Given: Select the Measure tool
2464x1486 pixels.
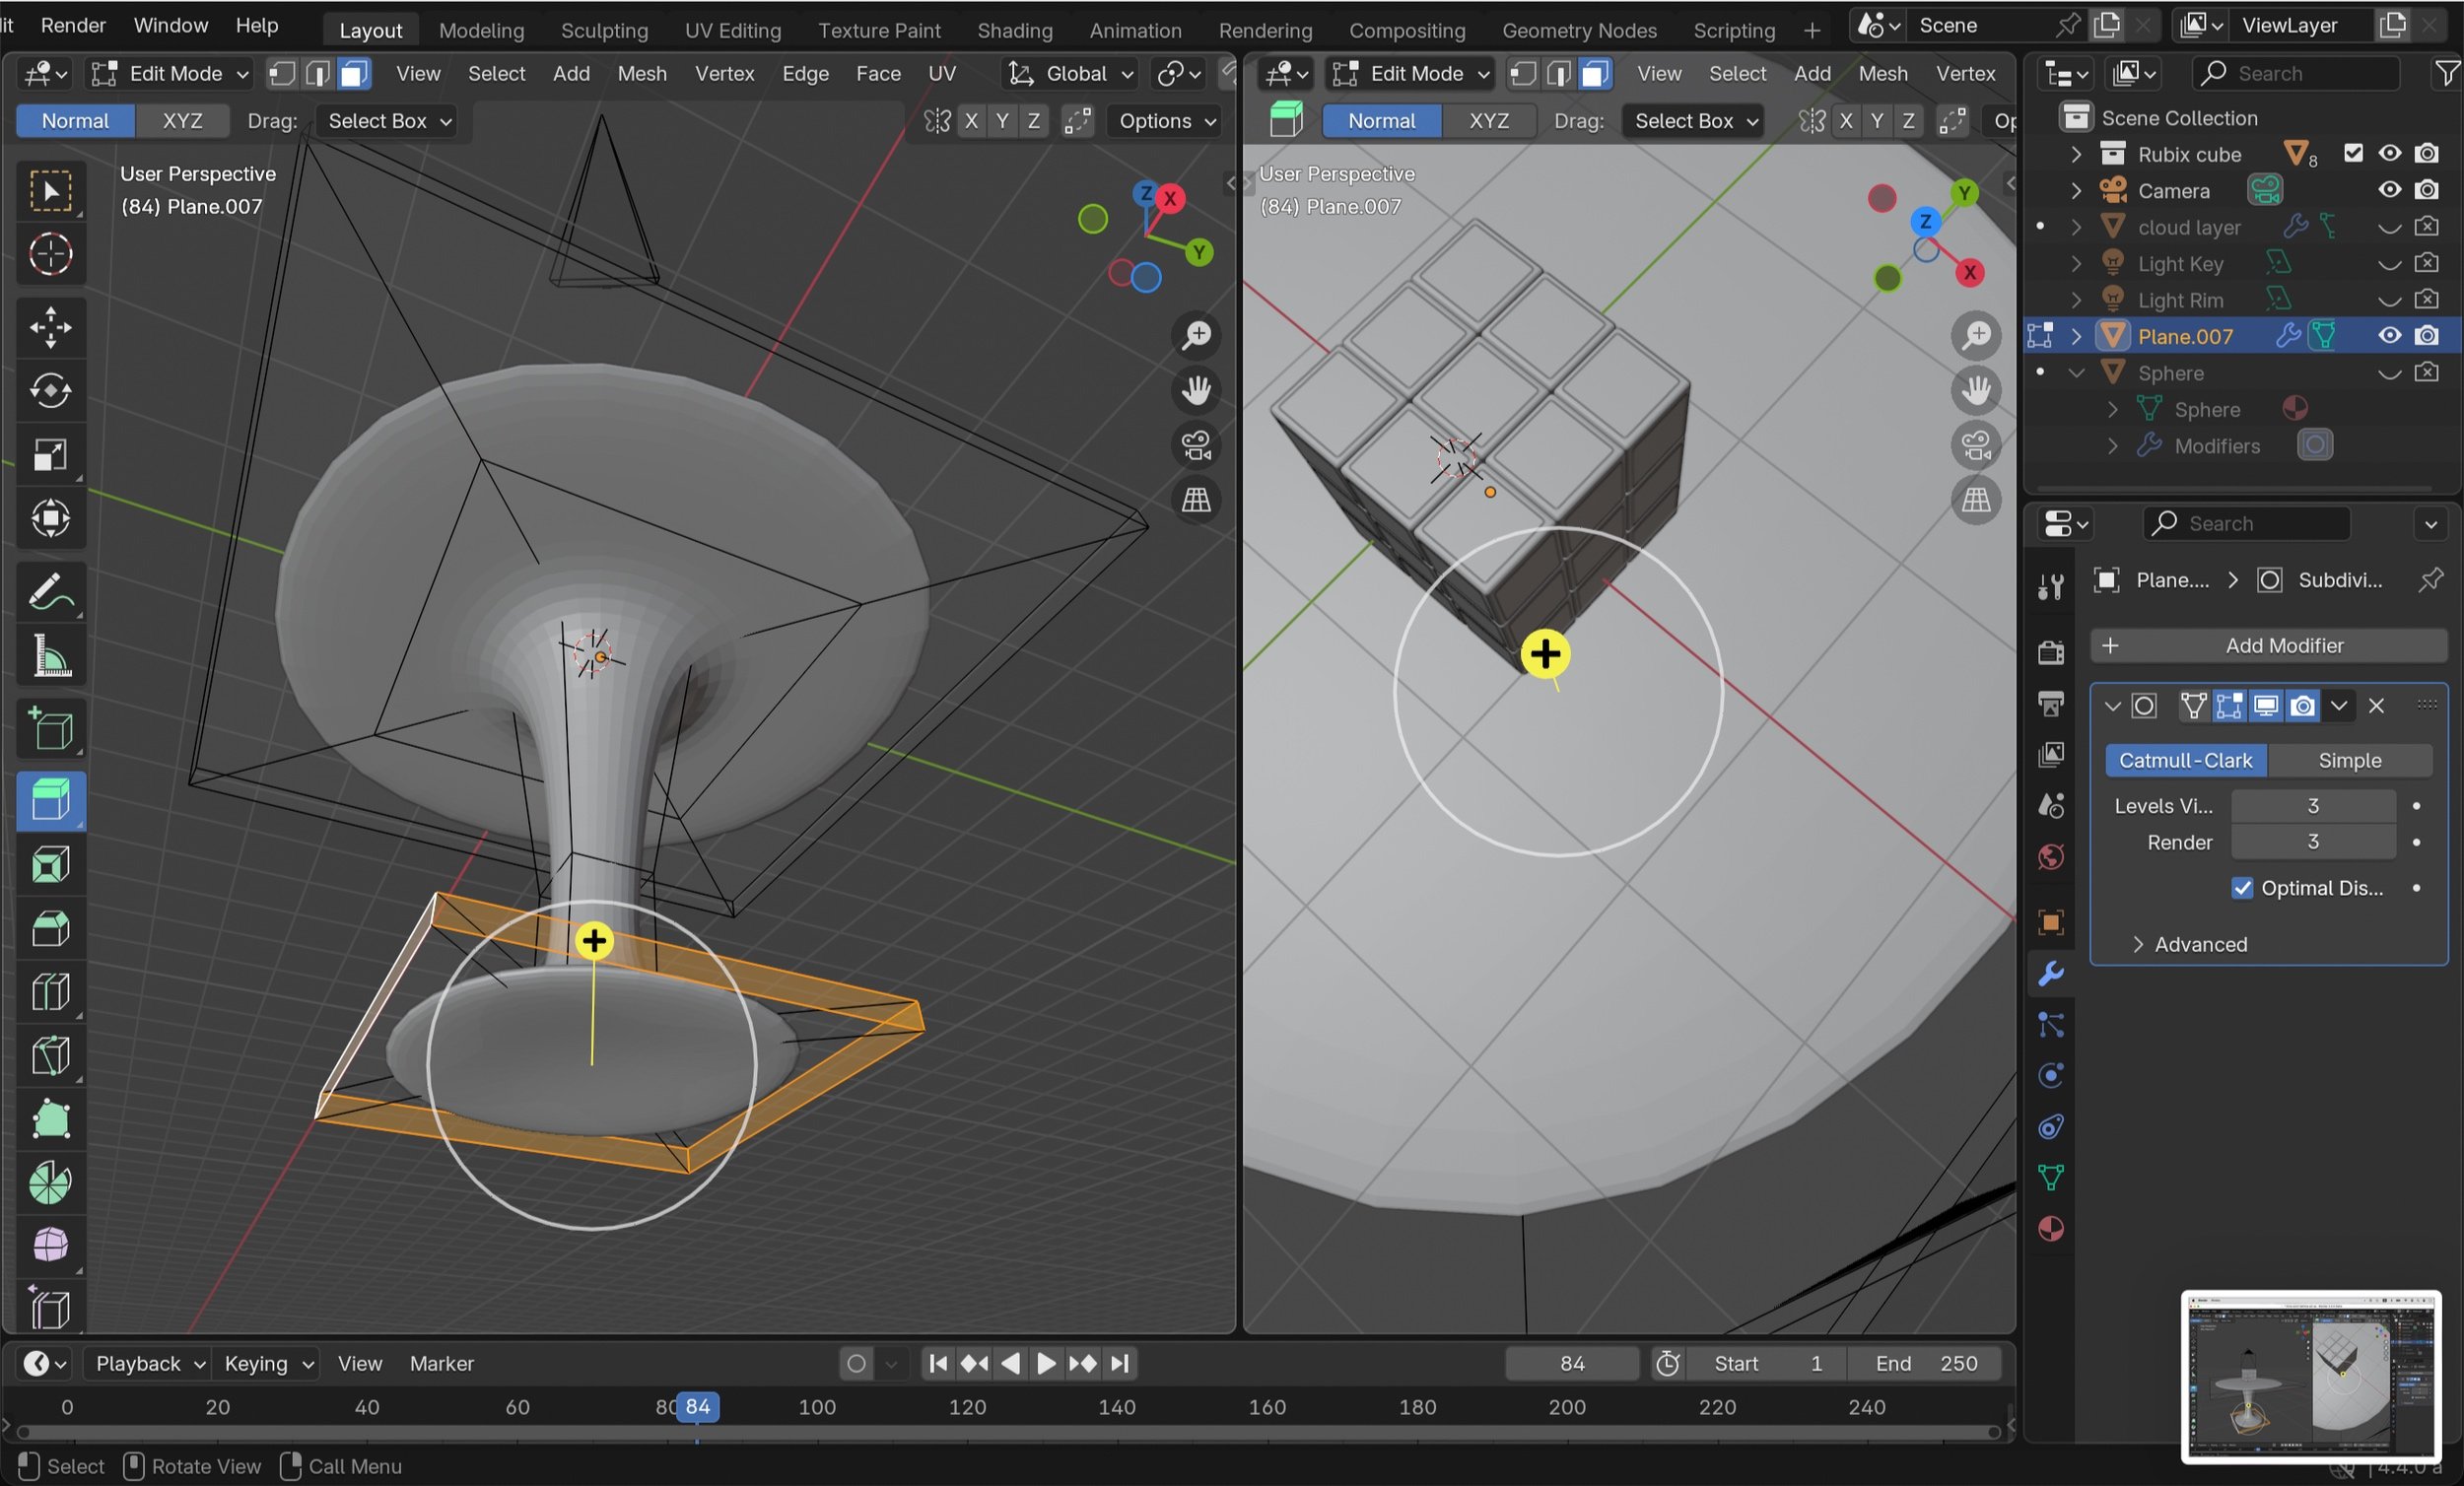Looking at the screenshot, I should 50,656.
